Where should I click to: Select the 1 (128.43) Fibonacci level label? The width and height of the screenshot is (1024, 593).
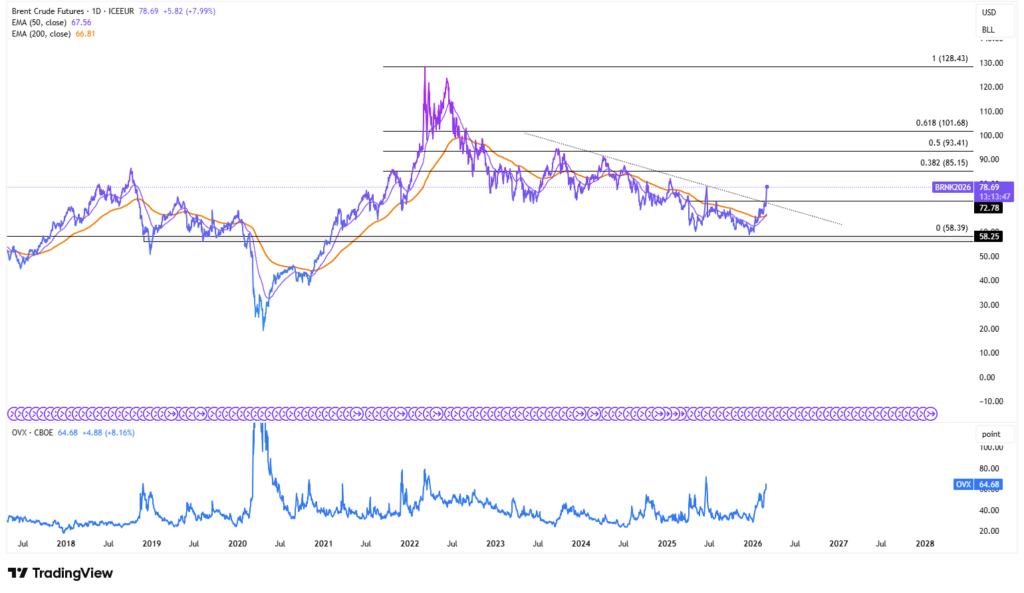click(x=950, y=59)
